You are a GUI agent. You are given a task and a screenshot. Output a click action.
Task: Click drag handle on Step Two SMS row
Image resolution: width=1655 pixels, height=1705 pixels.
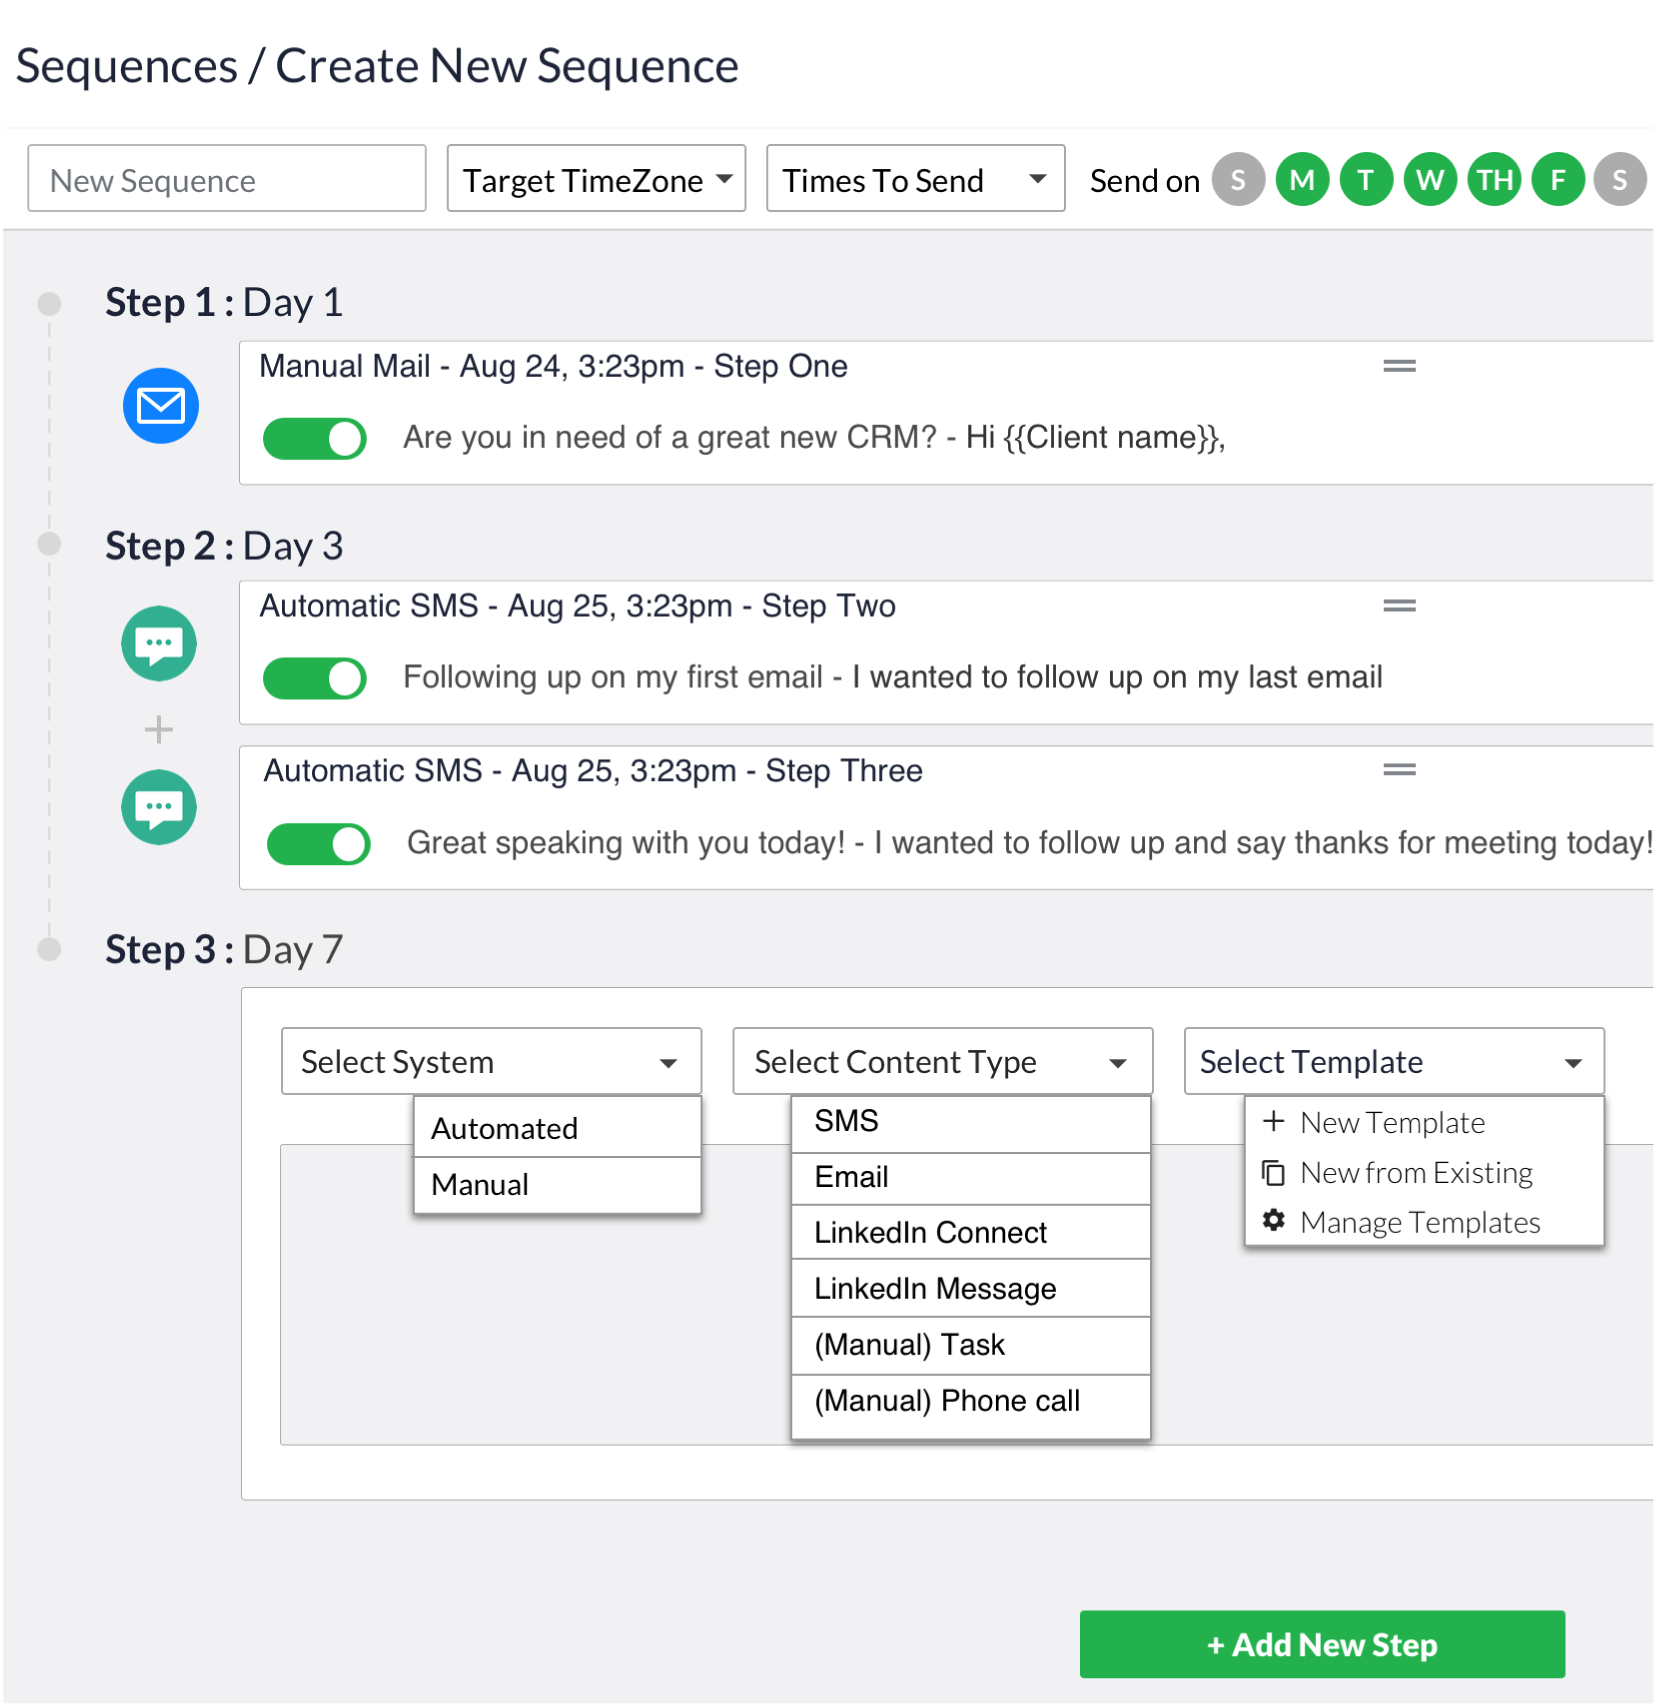pyautogui.click(x=1398, y=606)
